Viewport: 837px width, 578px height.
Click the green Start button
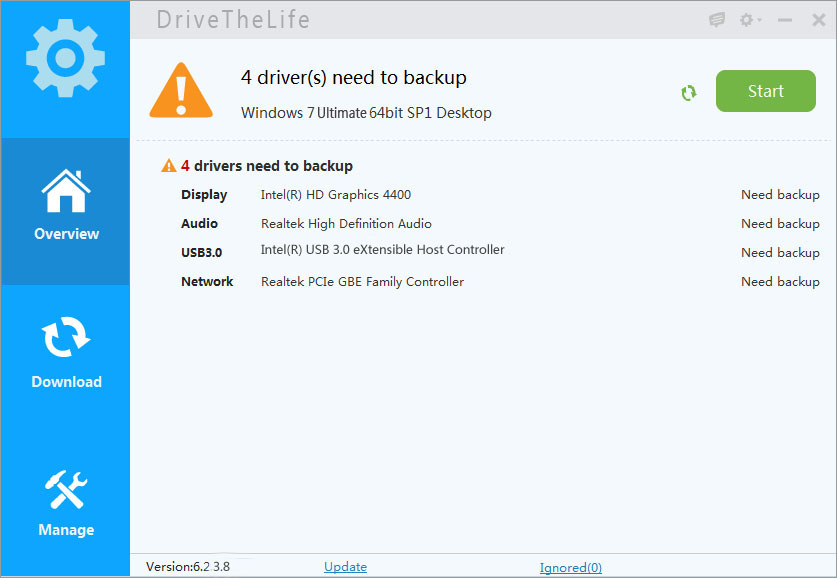765,91
